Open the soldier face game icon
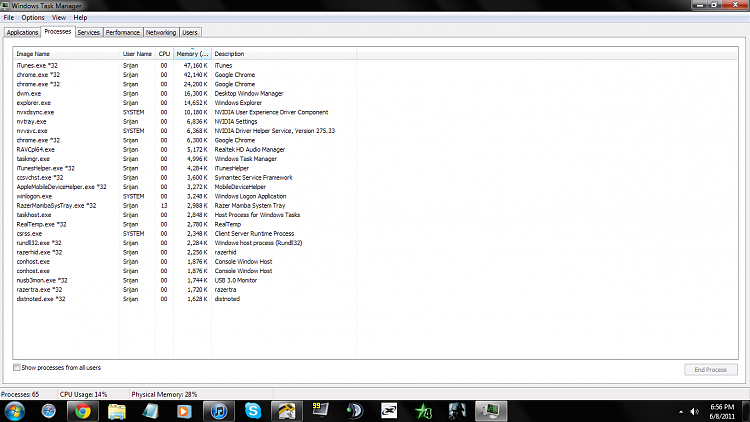750x422 pixels. click(x=457, y=411)
